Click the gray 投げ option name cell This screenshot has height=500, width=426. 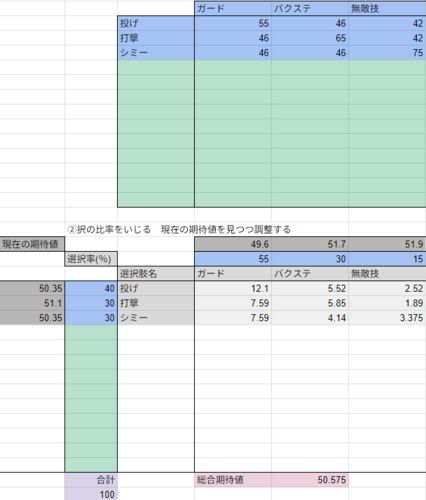point(156,288)
